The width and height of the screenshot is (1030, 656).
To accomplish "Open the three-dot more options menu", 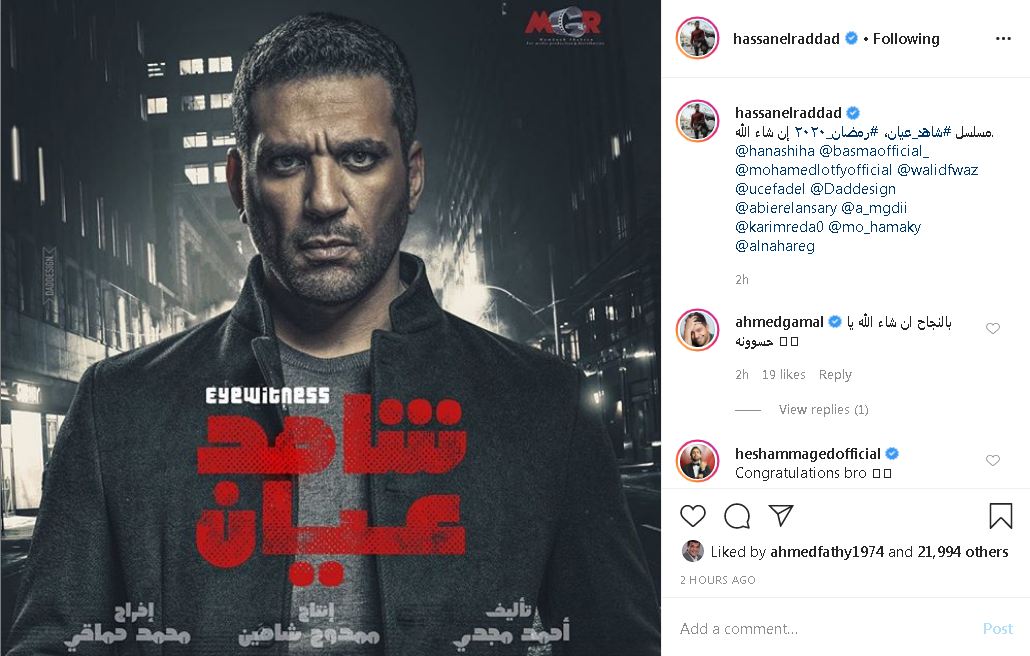I will (x=1003, y=39).
